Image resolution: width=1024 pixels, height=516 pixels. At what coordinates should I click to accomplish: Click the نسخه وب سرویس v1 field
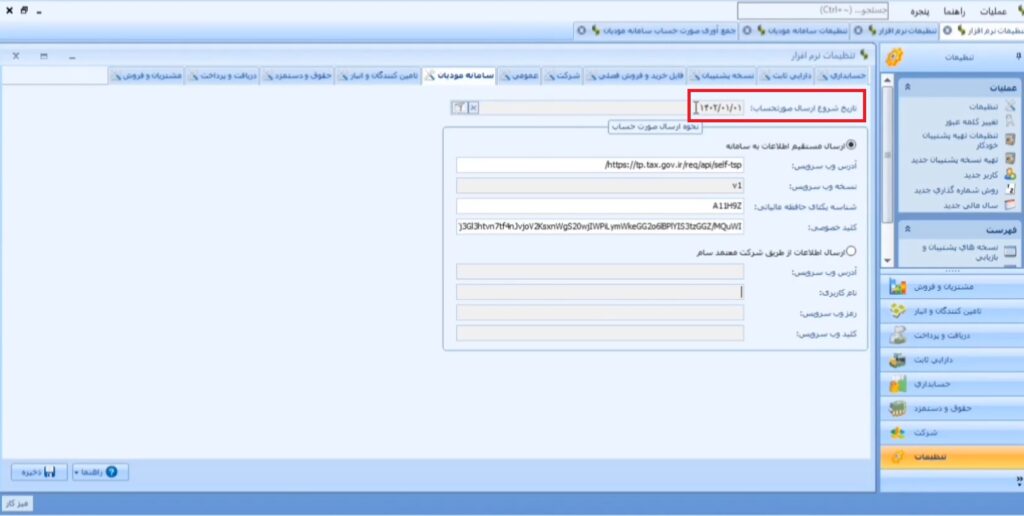[600, 186]
